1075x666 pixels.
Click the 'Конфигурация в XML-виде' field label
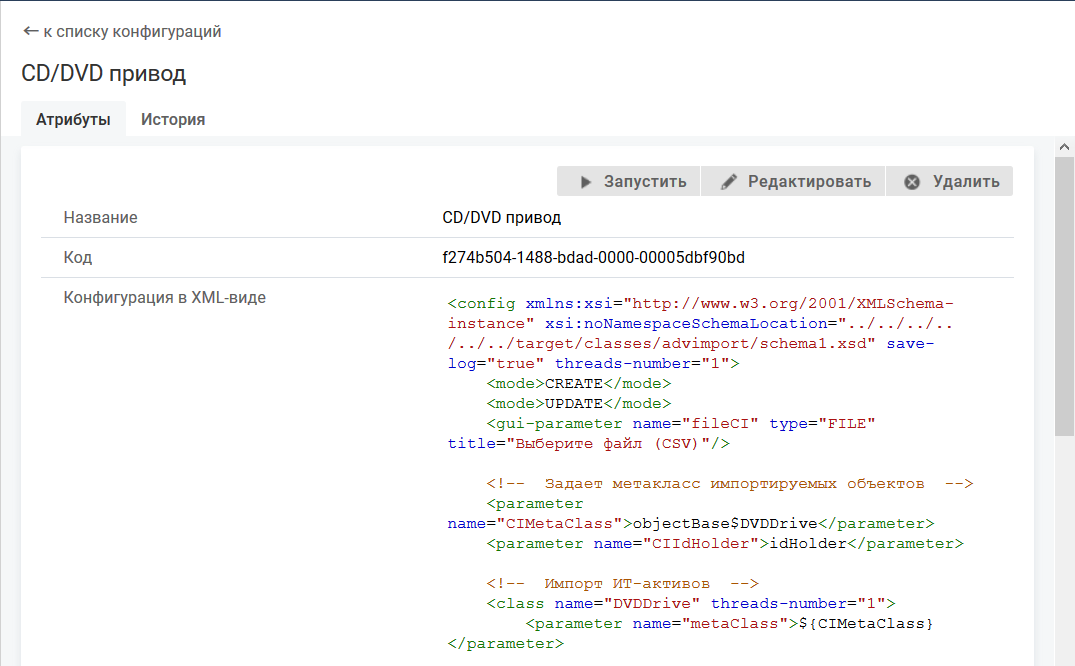pos(164,298)
